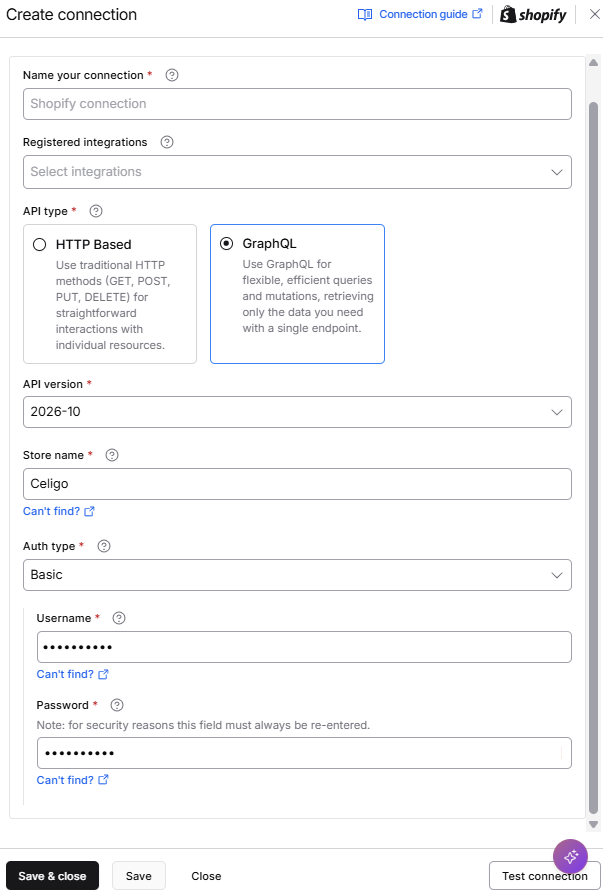Select the GraphQL radio option
The image size is (603, 895).
tap(227, 244)
